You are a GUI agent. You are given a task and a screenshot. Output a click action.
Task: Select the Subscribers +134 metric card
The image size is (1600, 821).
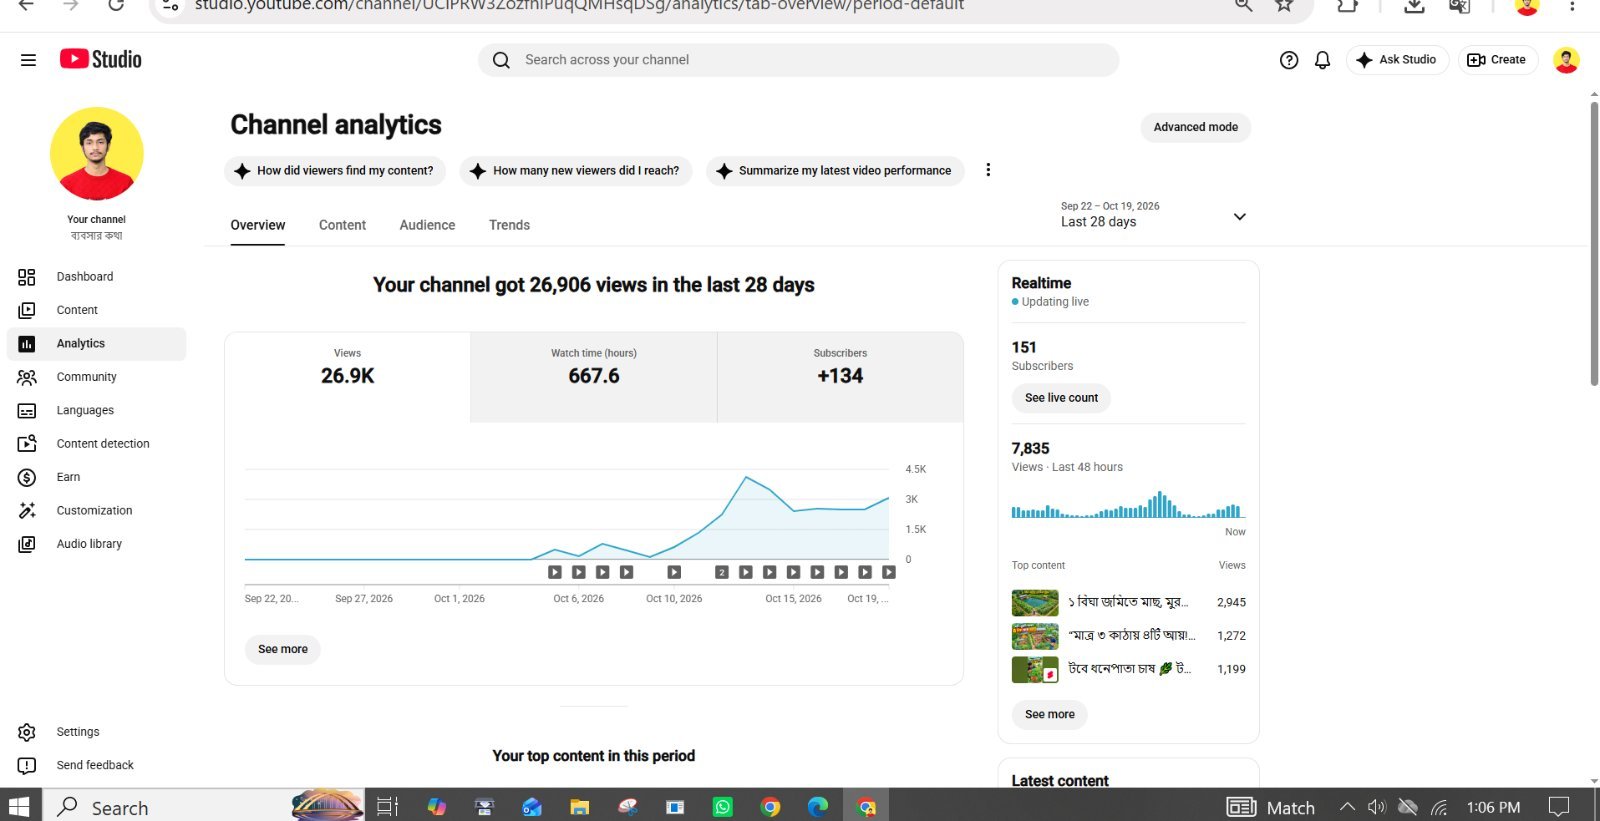840,377
